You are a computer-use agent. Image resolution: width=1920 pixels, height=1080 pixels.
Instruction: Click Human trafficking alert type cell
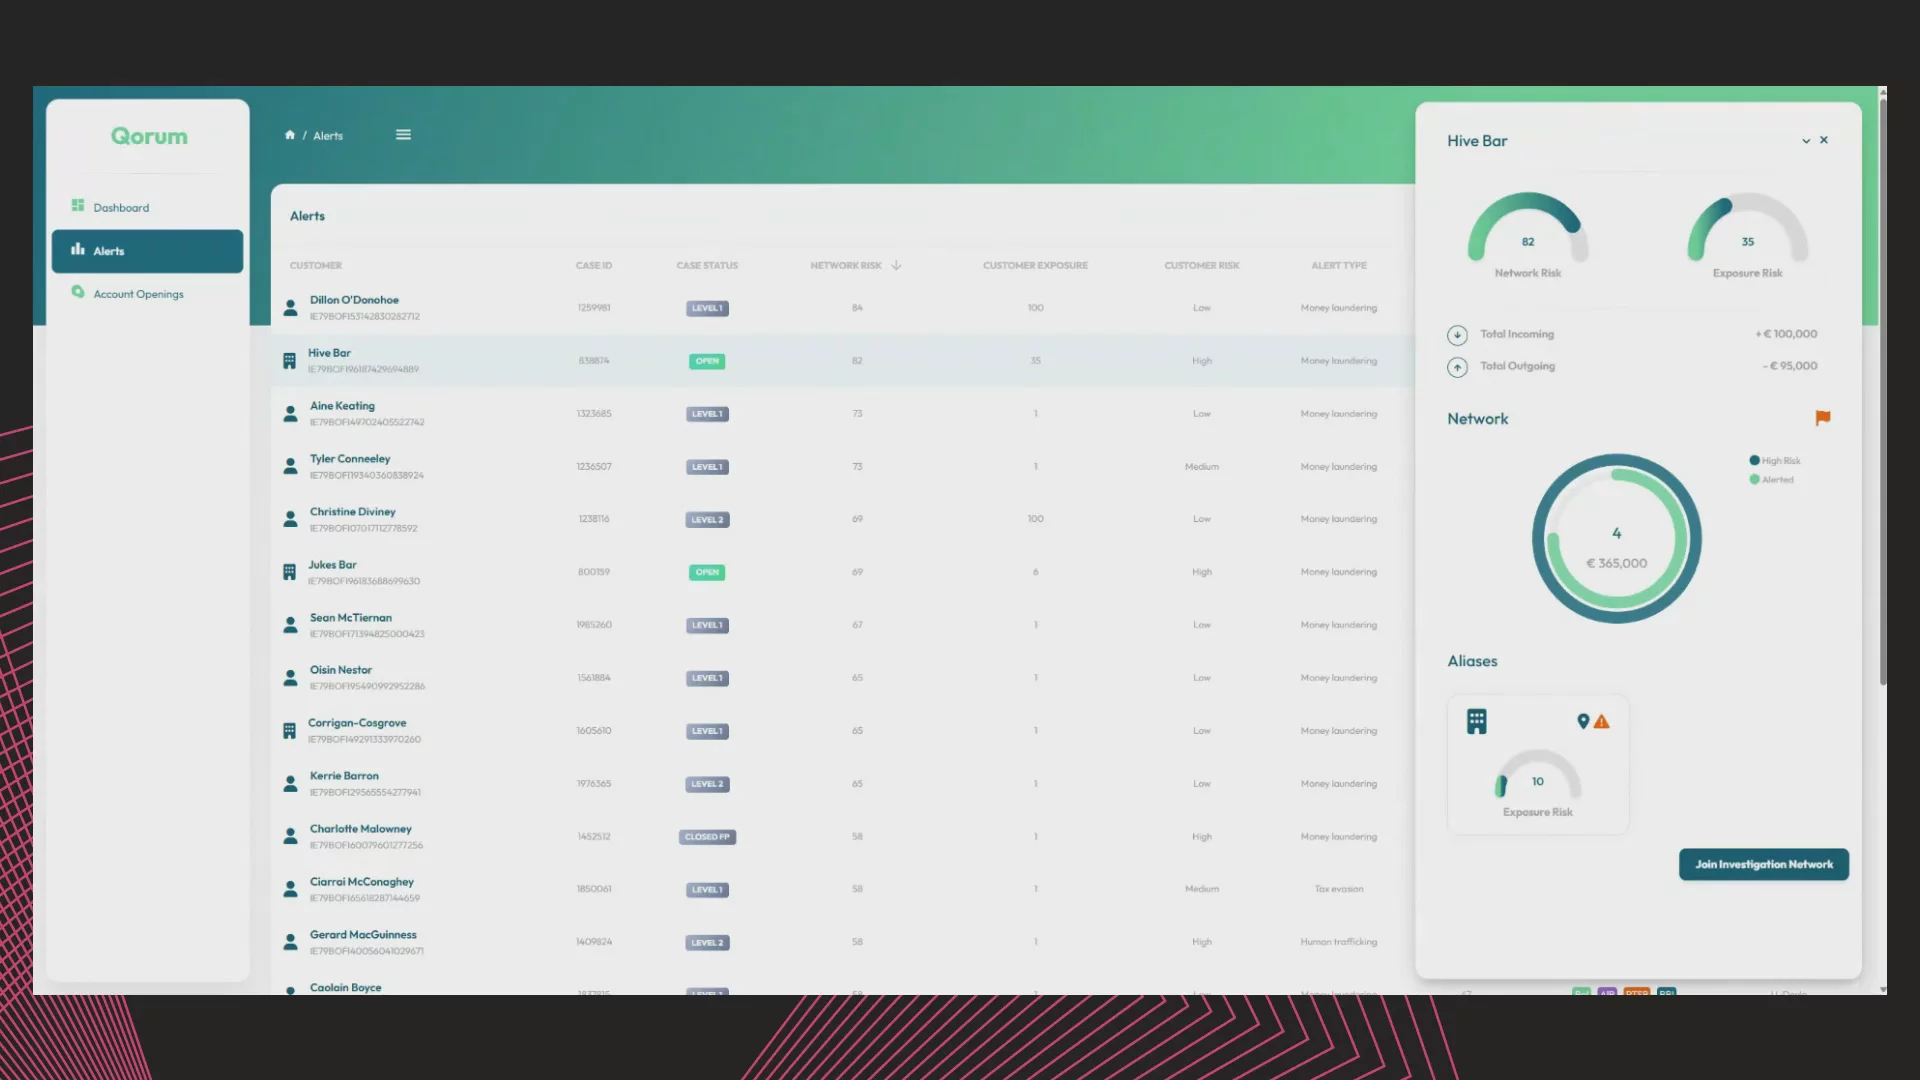(1339, 942)
